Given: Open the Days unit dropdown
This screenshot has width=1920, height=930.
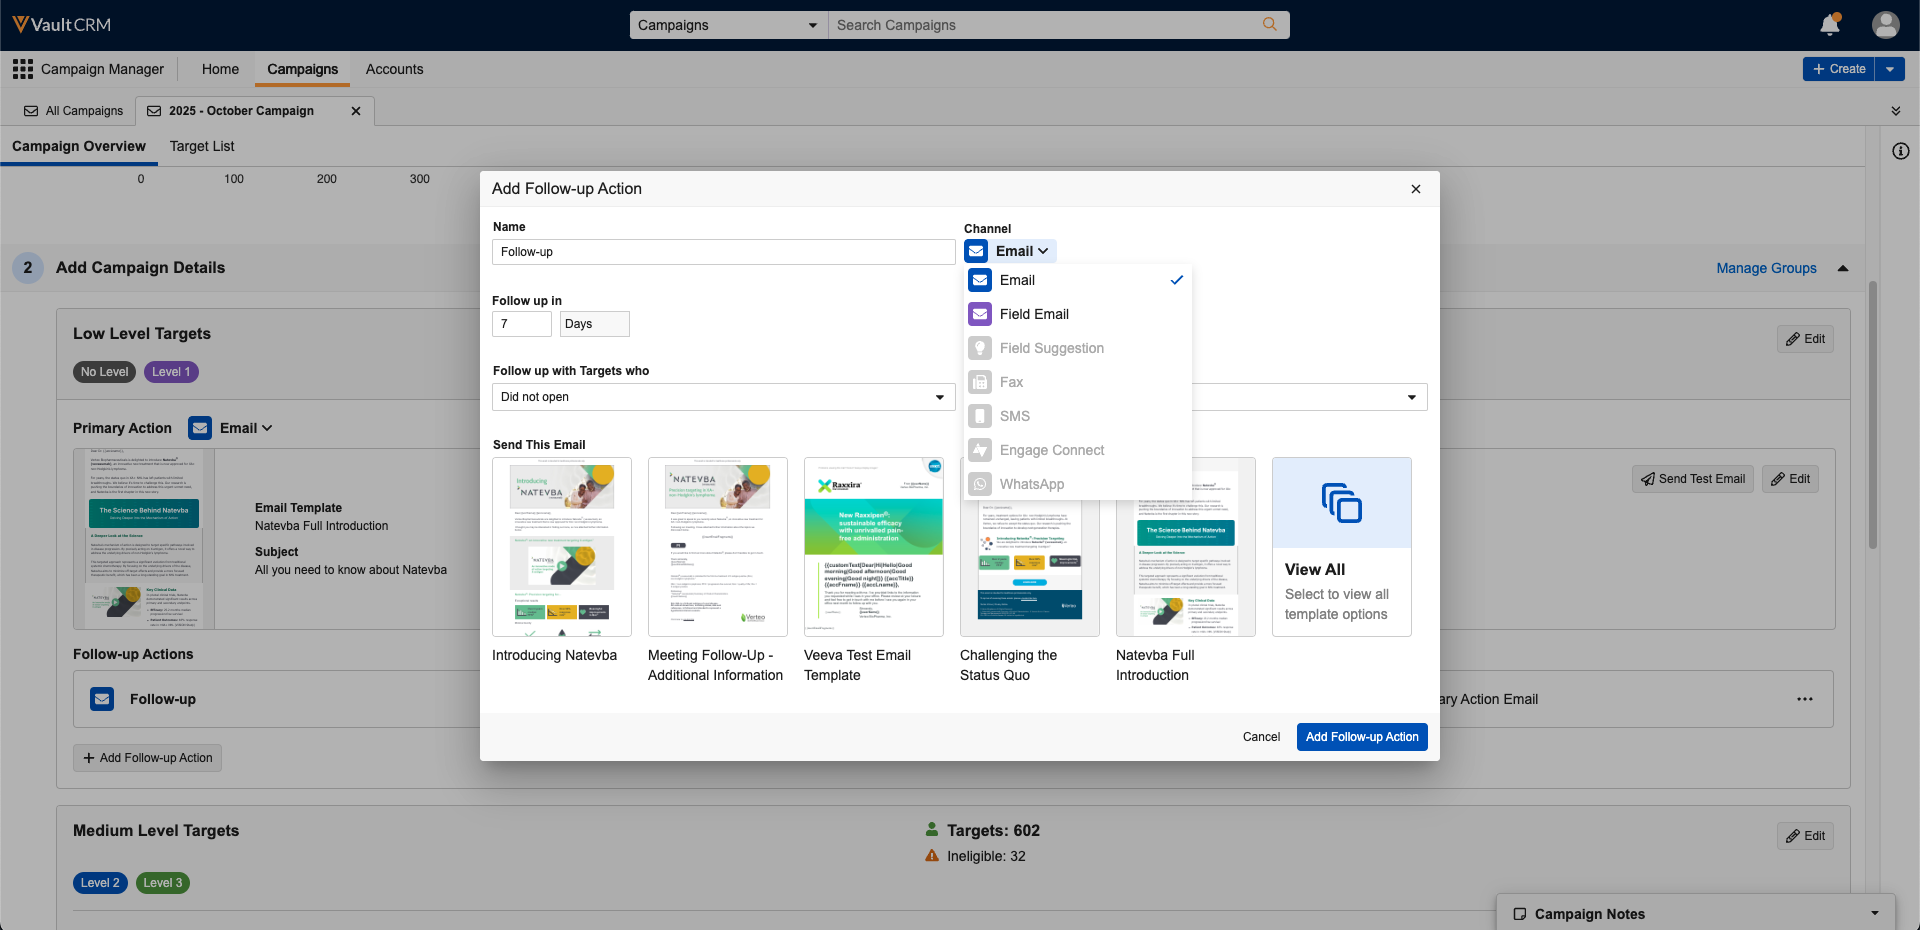Looking at the screenshot, I should pos(594,324).
